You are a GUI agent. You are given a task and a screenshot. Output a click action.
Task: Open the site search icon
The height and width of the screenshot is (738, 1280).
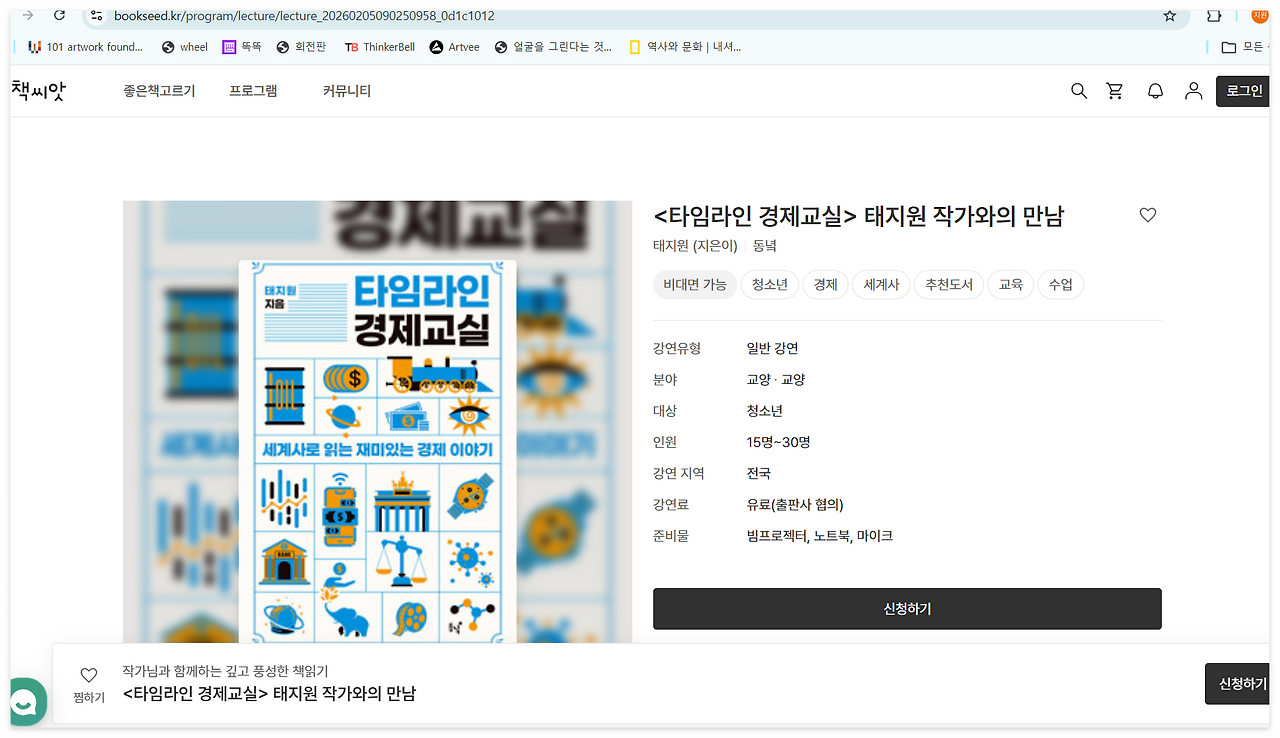pyautogui.click(x=1079, y=91)
